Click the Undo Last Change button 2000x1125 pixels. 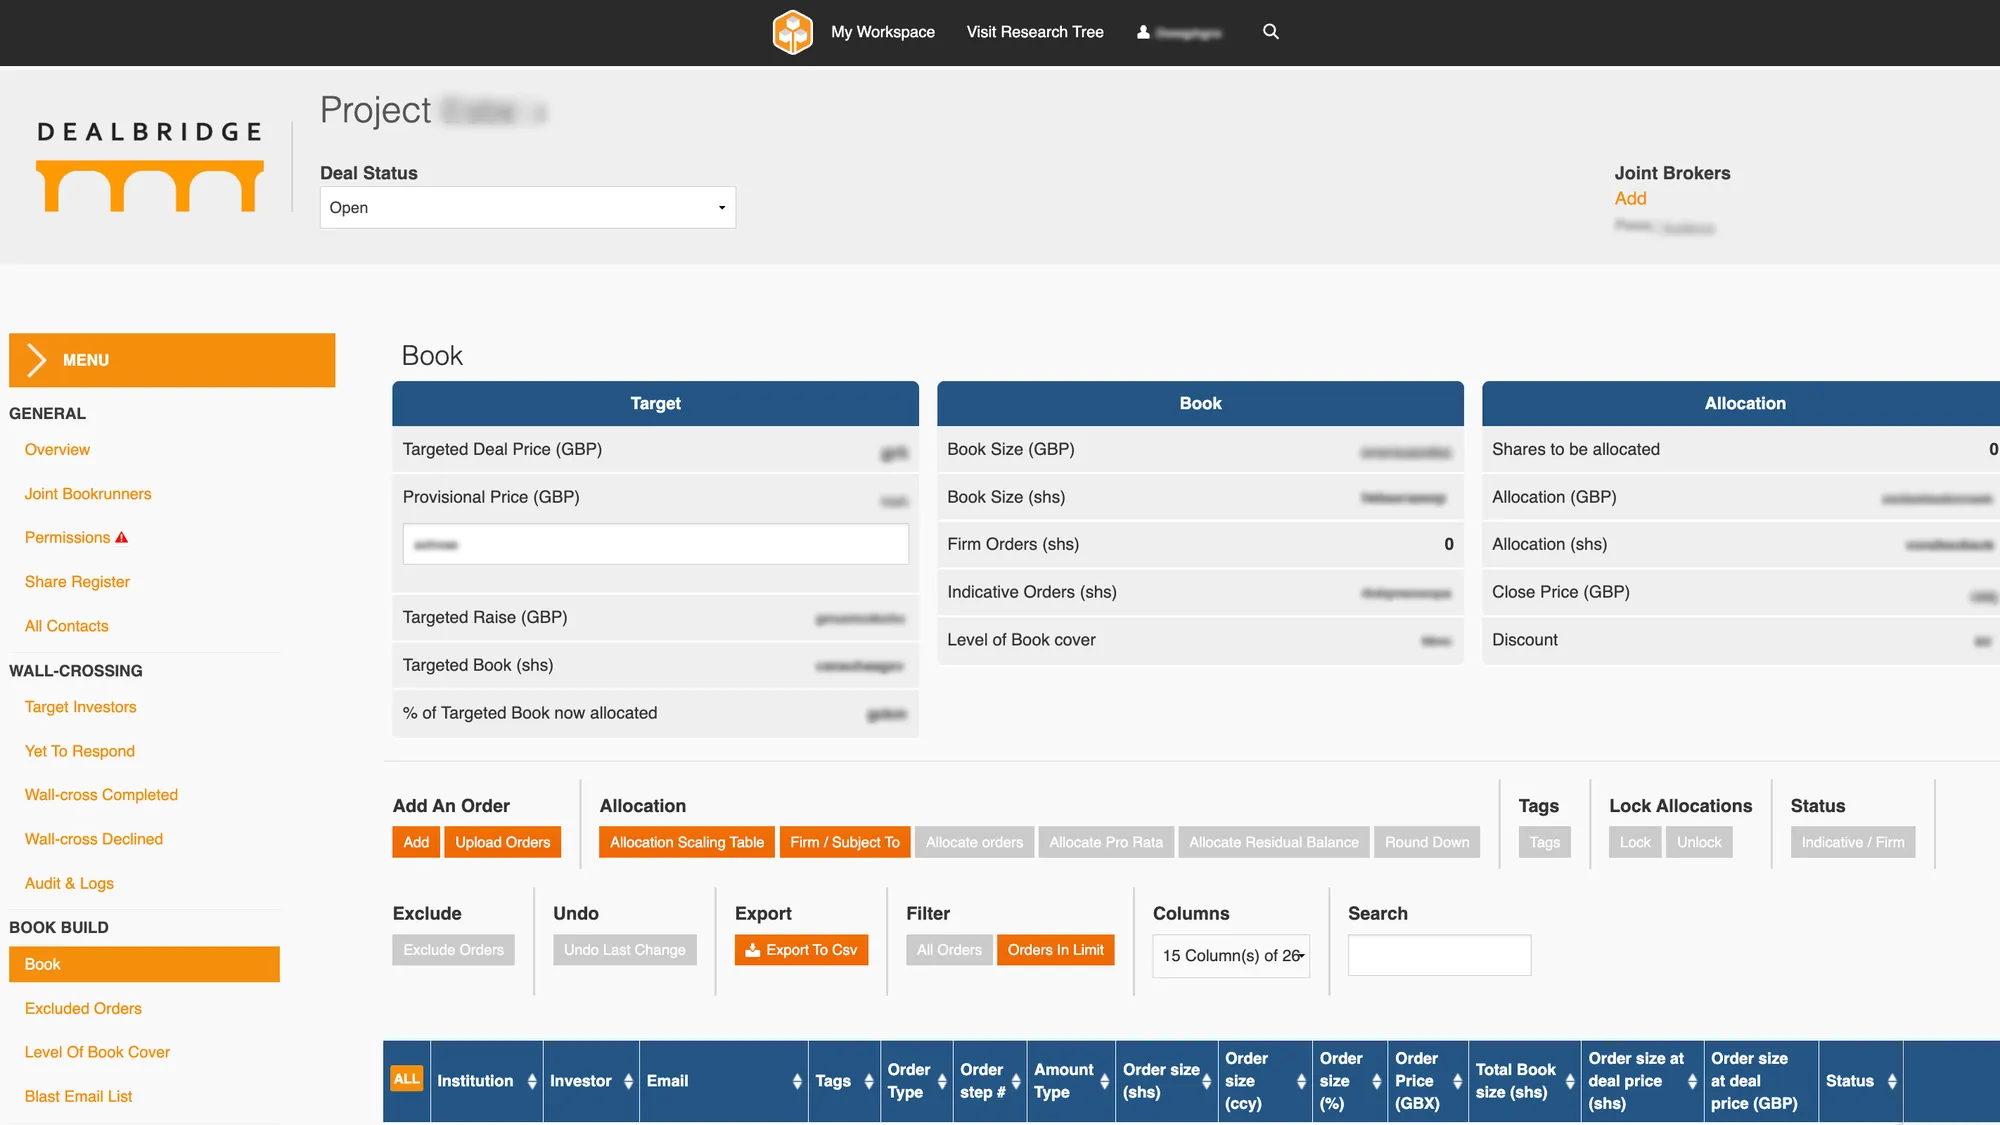point(624,950)
